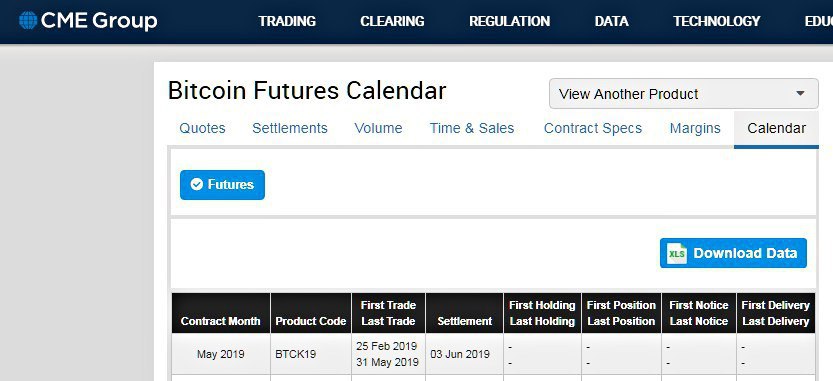The height and width of the screenshot is (381, 833).
Task: Switch to the Margins tab
Action: [695, 128]
